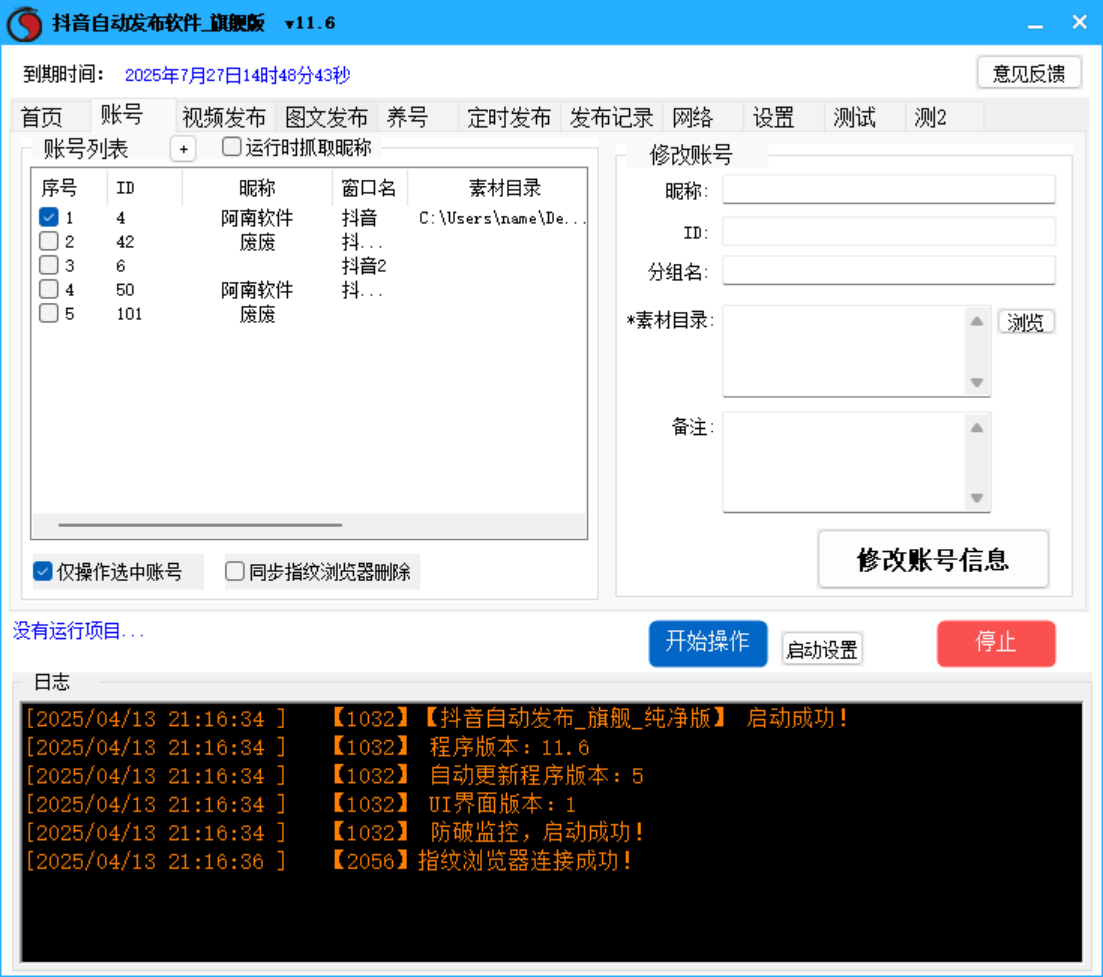Select ID 50 cell in row 4
Screen dimensions: 1103x977
[125, 290]
